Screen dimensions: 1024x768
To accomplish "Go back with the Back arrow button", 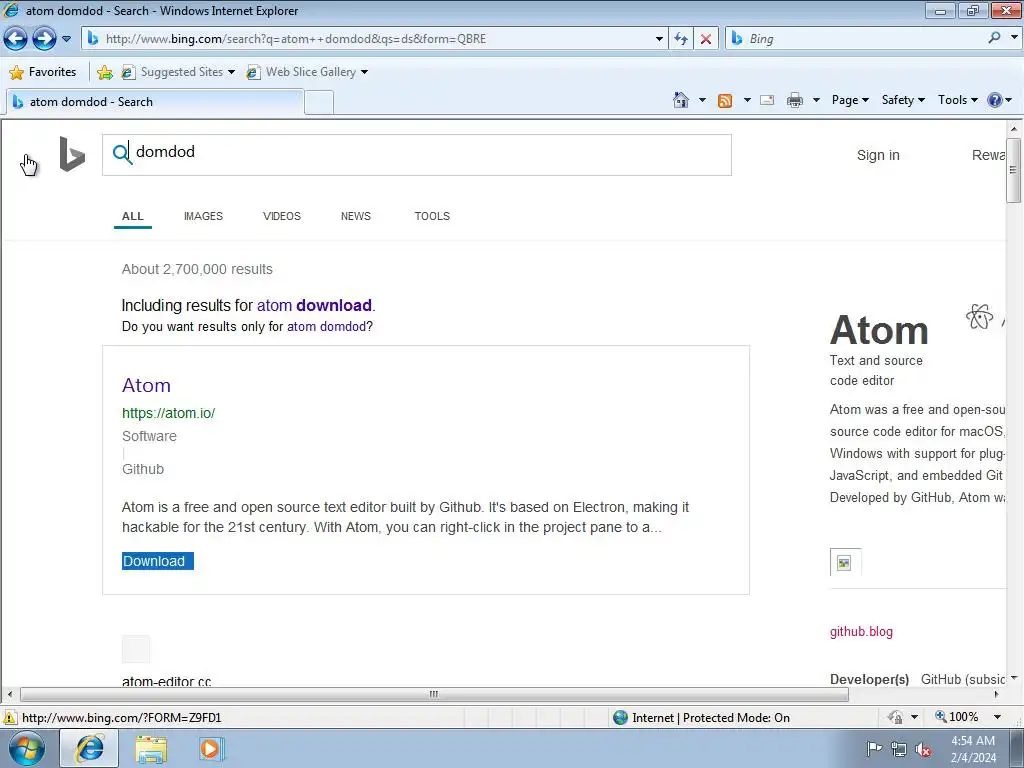I will pos(16,39).
